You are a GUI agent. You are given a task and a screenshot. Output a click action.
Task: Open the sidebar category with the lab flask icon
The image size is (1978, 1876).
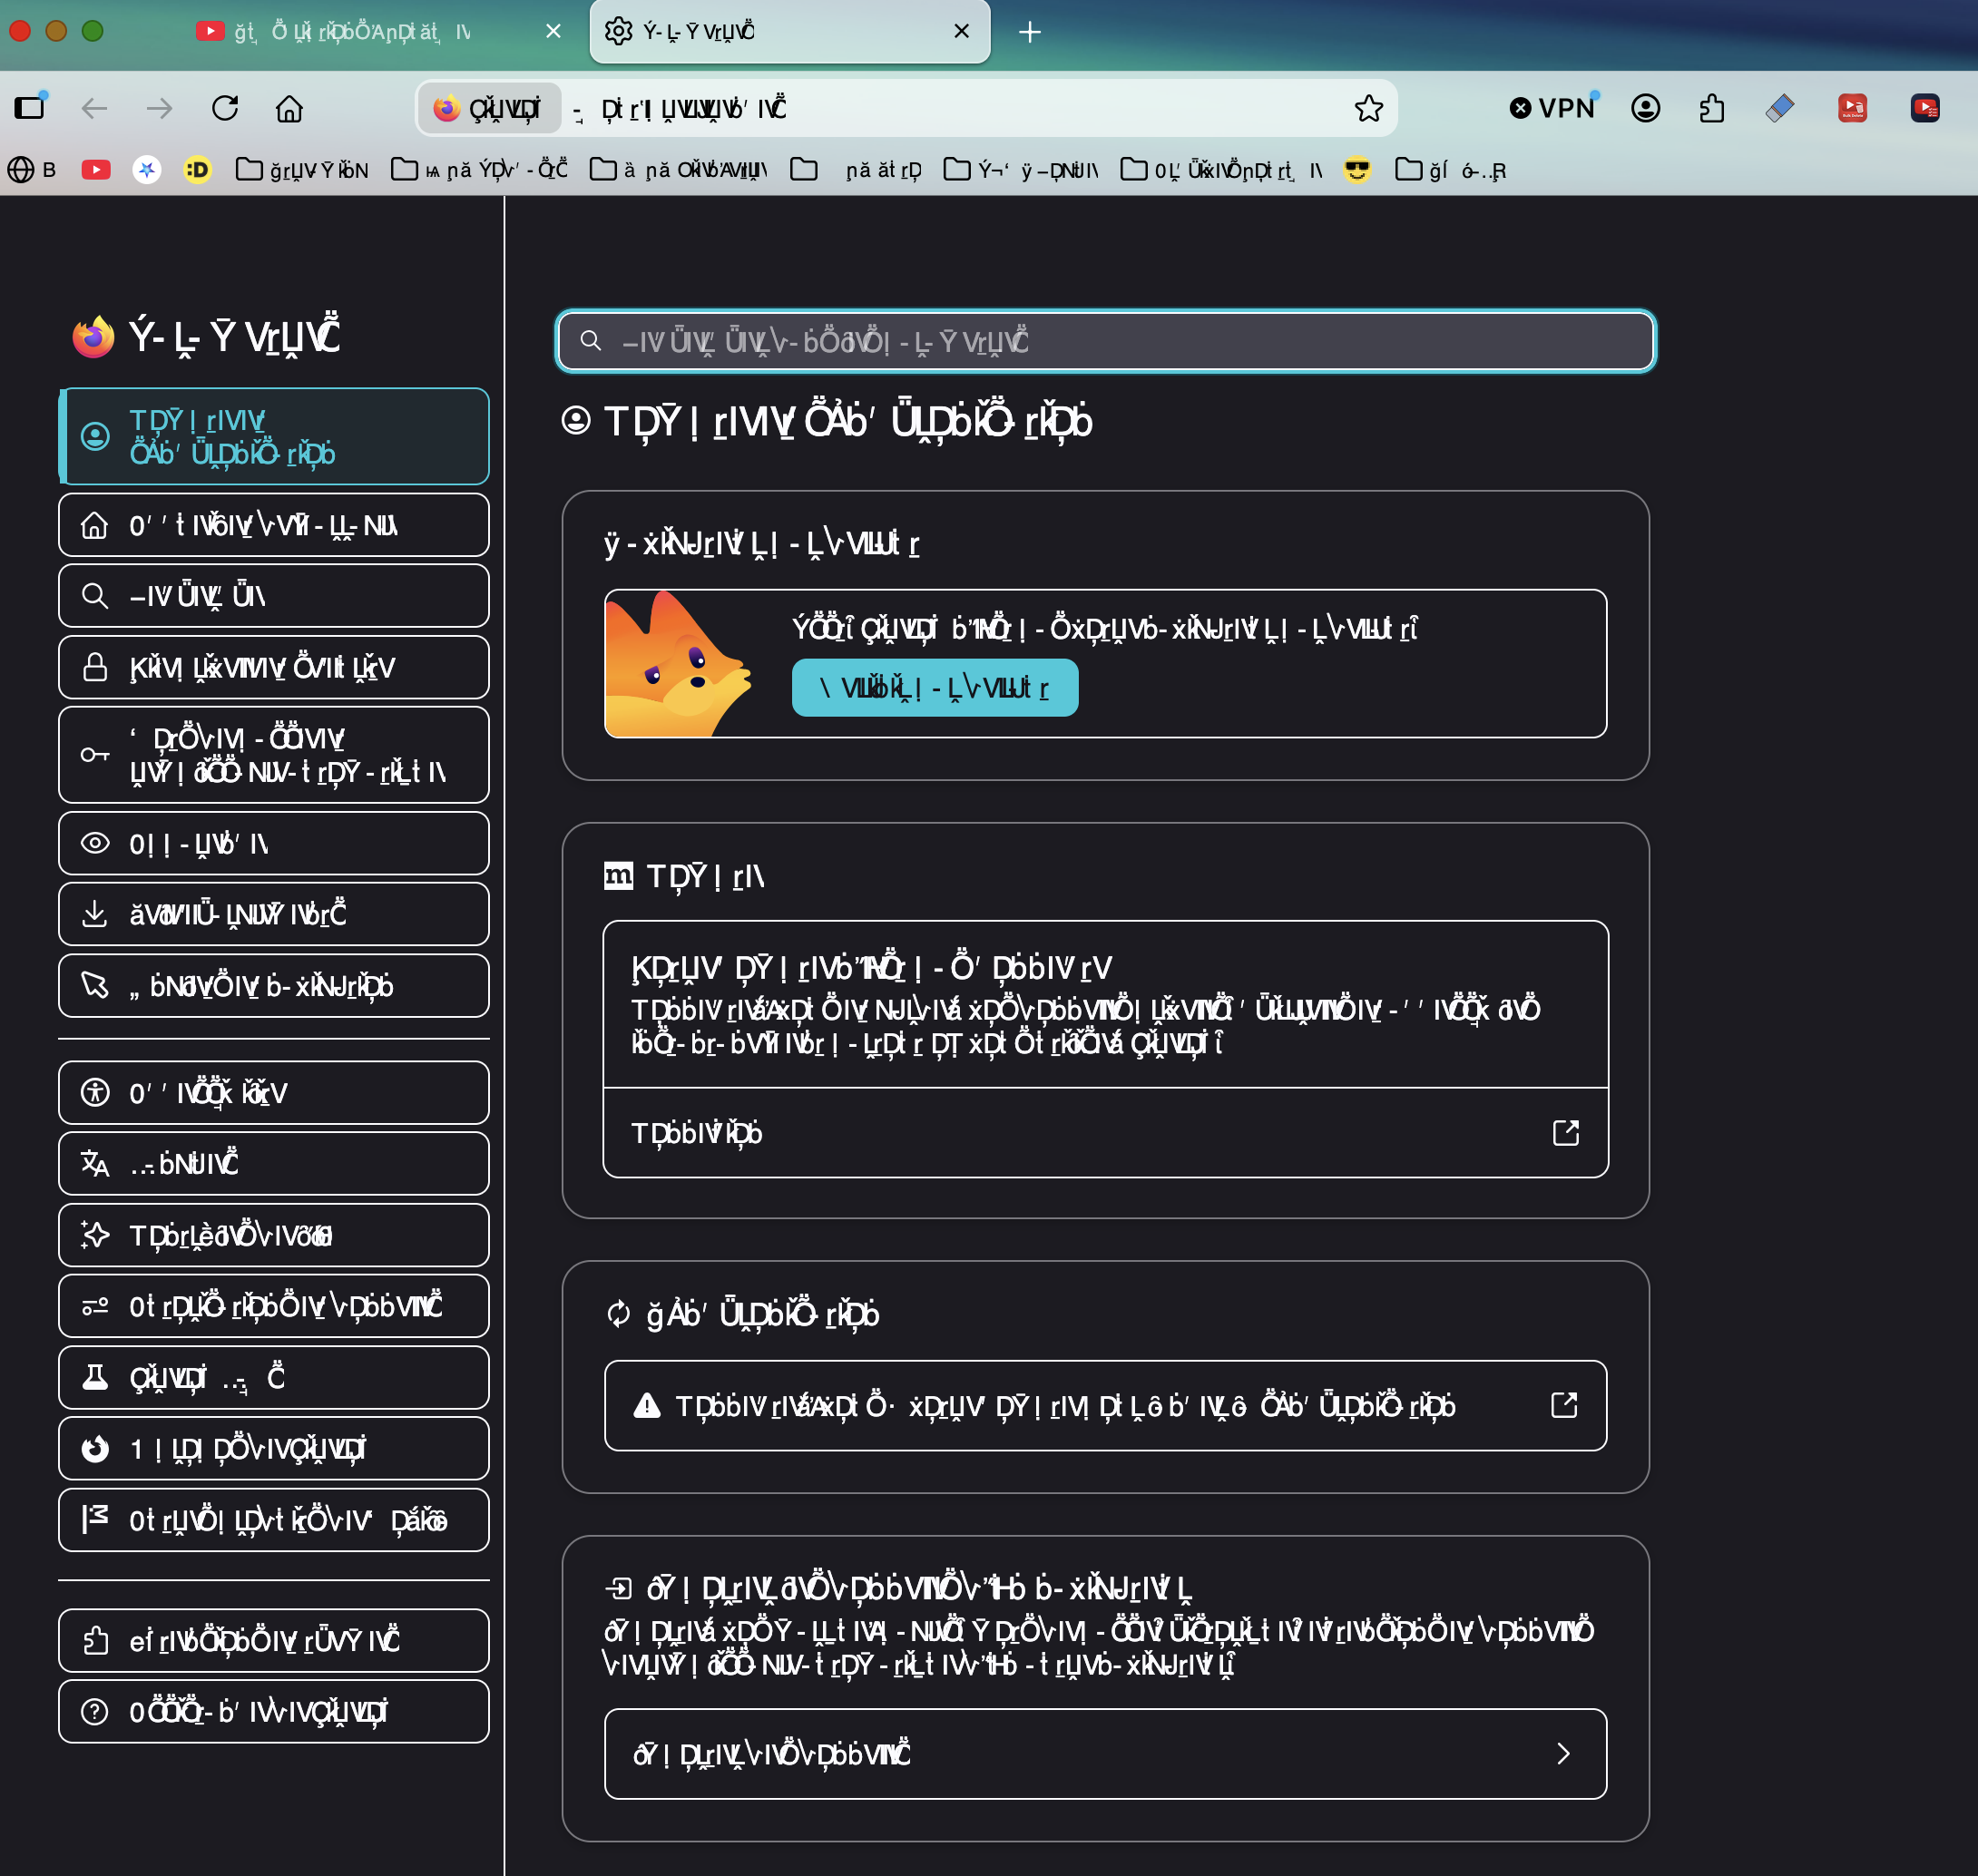[x=273, y=1377]
